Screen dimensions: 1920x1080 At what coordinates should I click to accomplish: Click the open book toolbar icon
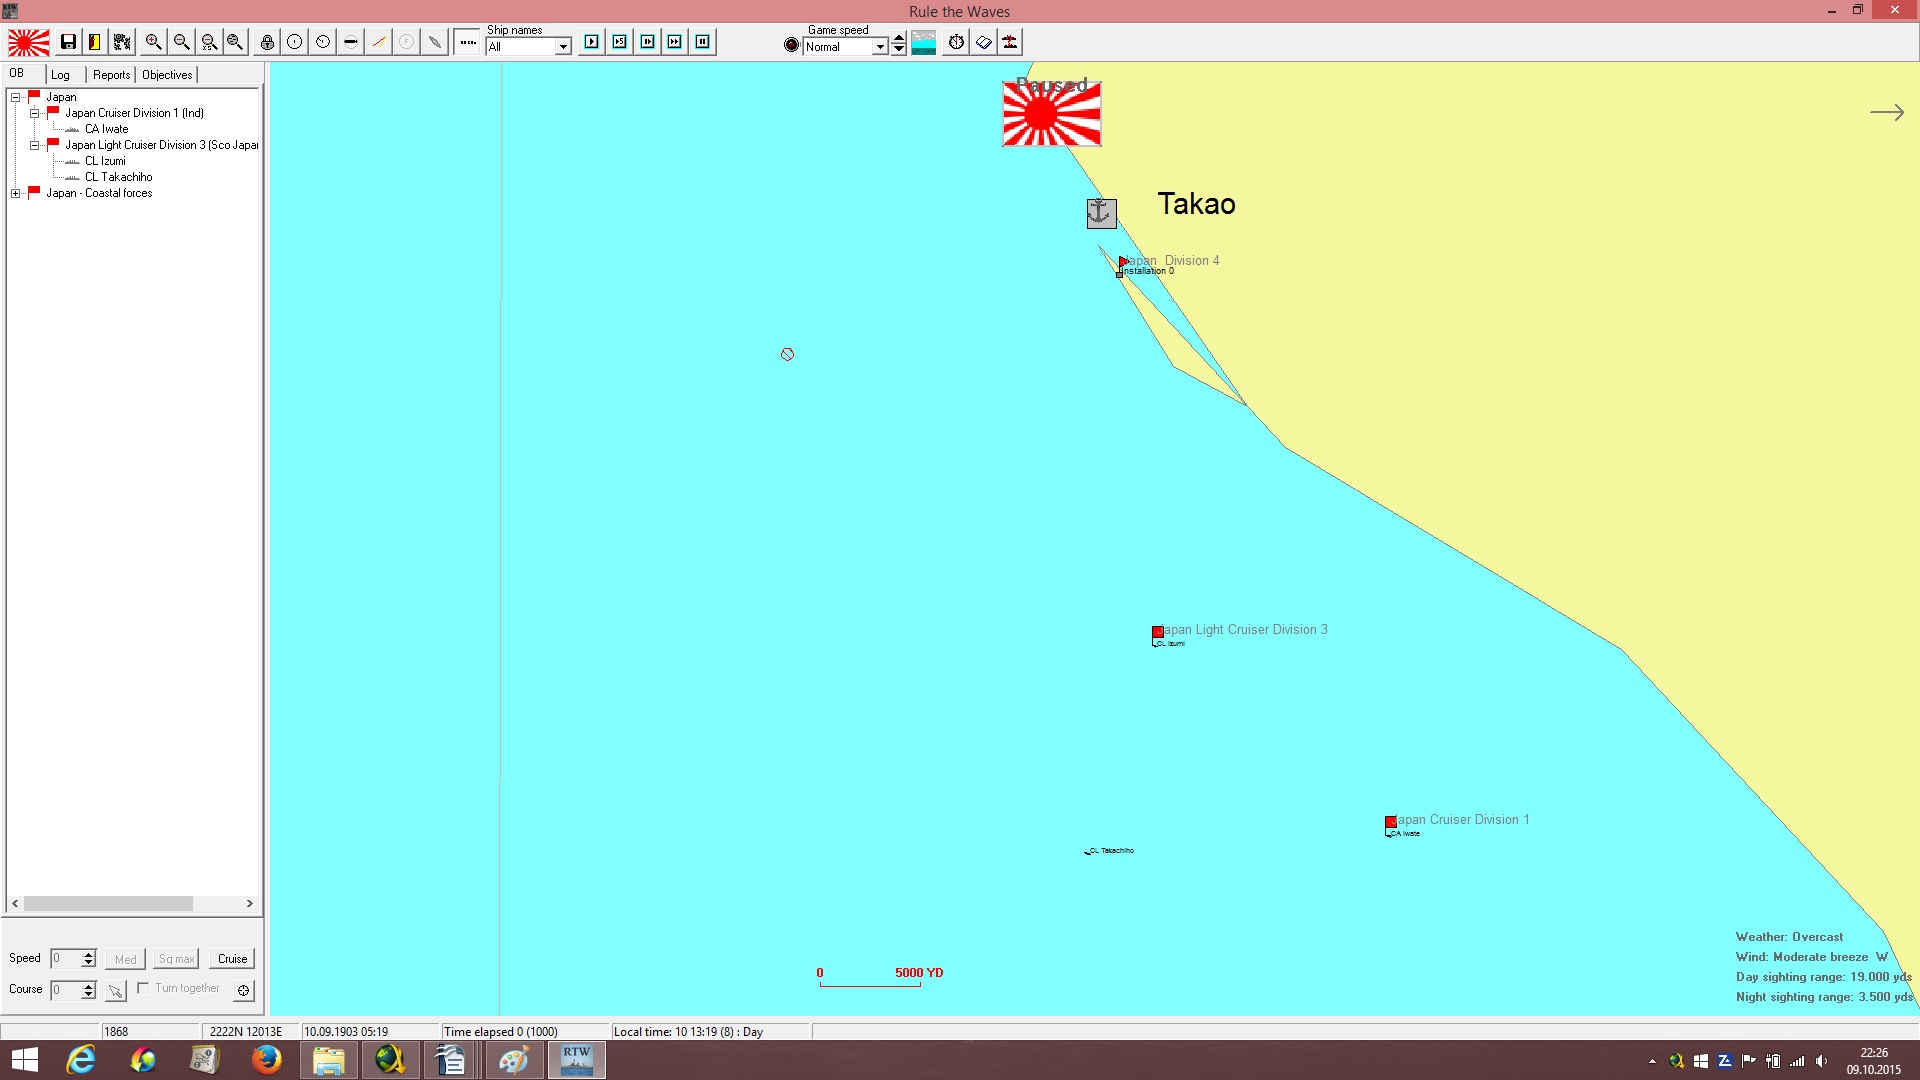pos(984,42)
